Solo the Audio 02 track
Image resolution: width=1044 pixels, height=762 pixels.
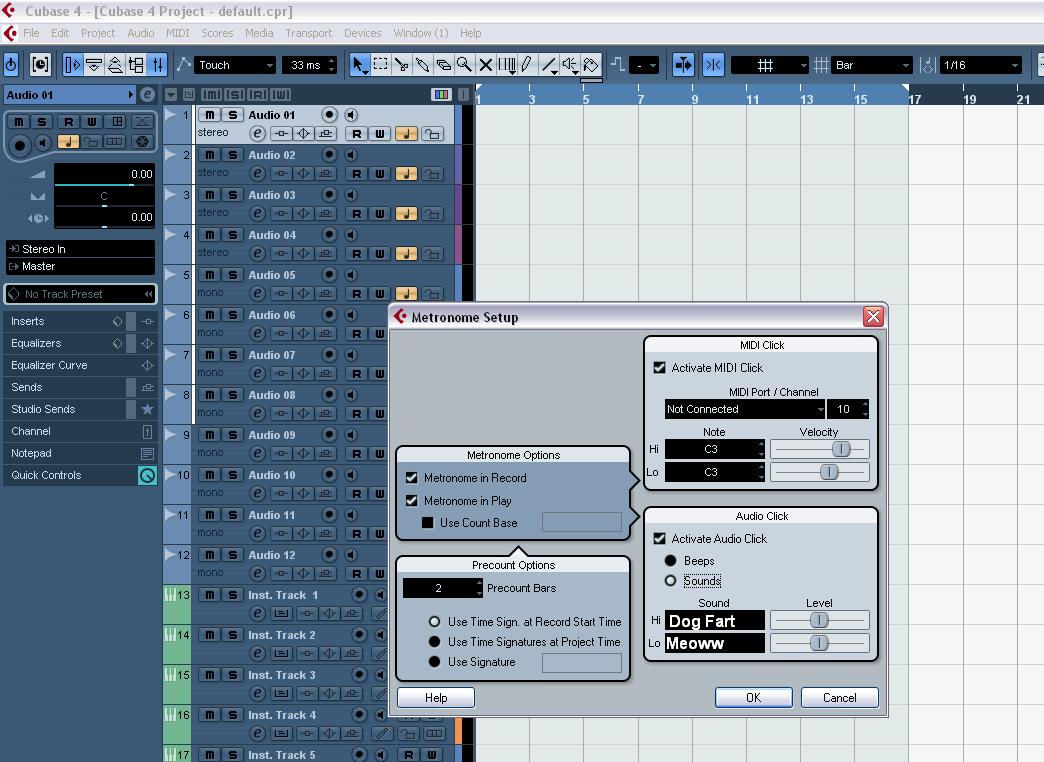232,155
